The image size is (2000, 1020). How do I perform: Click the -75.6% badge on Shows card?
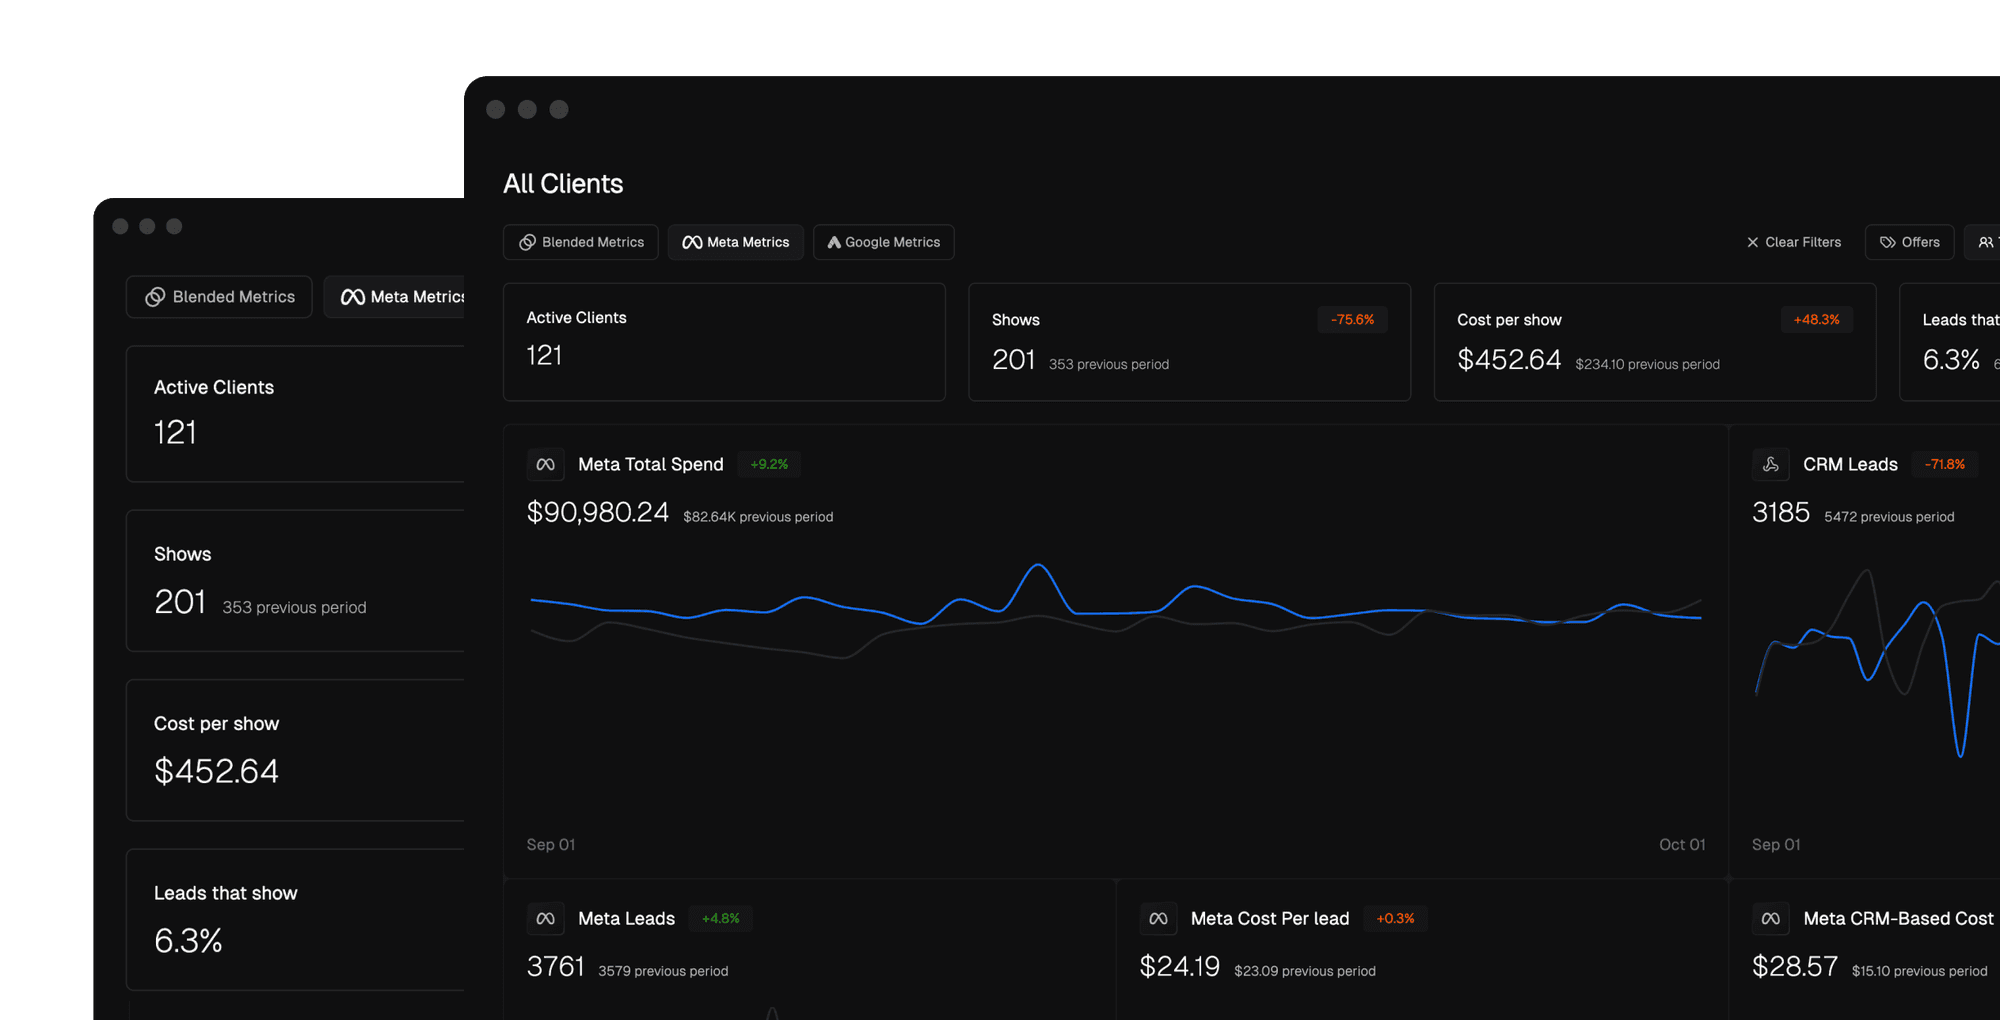(x=1352, y=320)
